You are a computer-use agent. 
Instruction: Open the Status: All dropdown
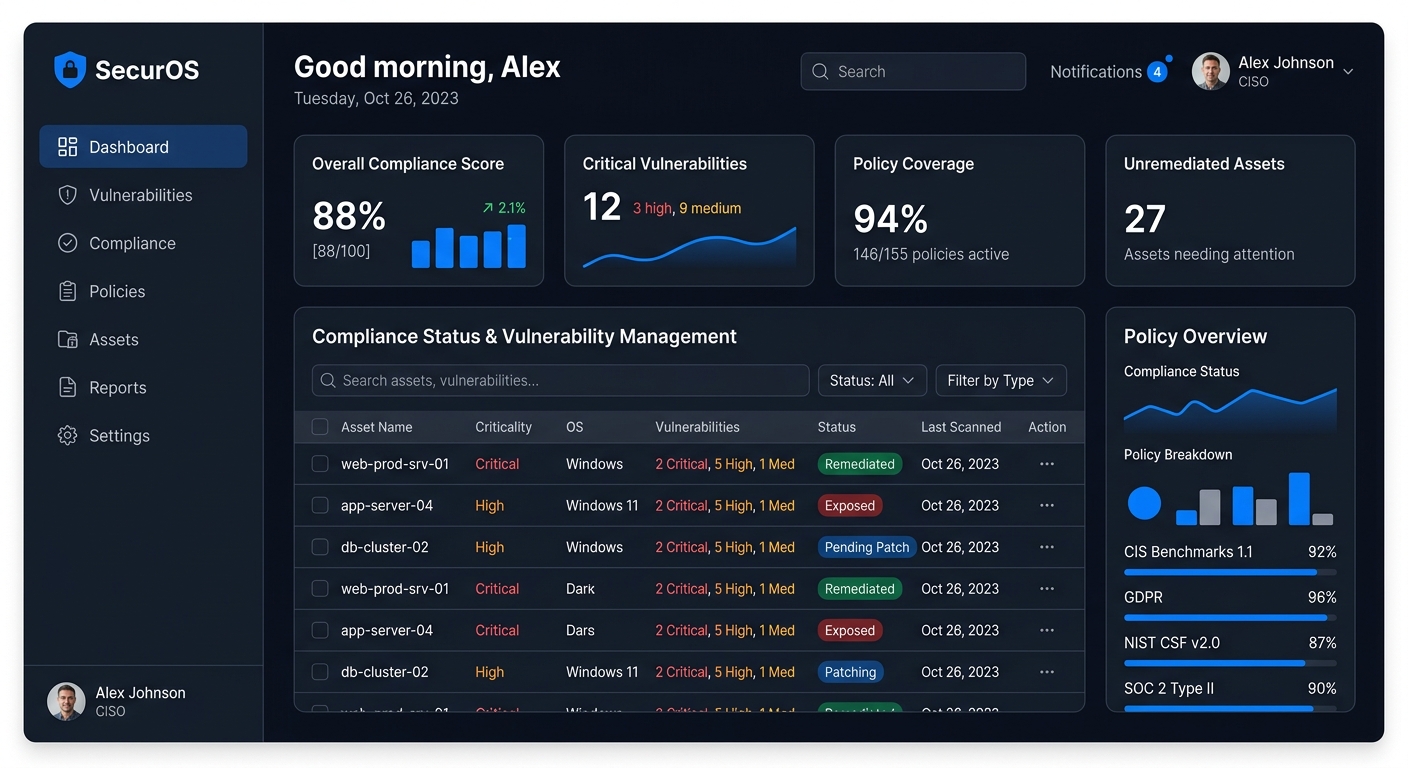coord(871,380)
